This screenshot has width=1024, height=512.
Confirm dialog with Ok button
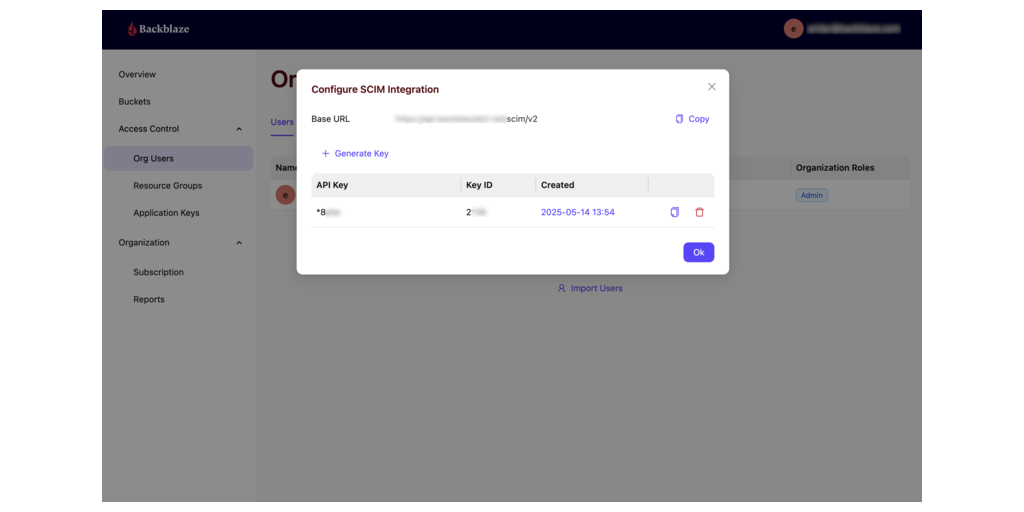[x=698, y=252]
